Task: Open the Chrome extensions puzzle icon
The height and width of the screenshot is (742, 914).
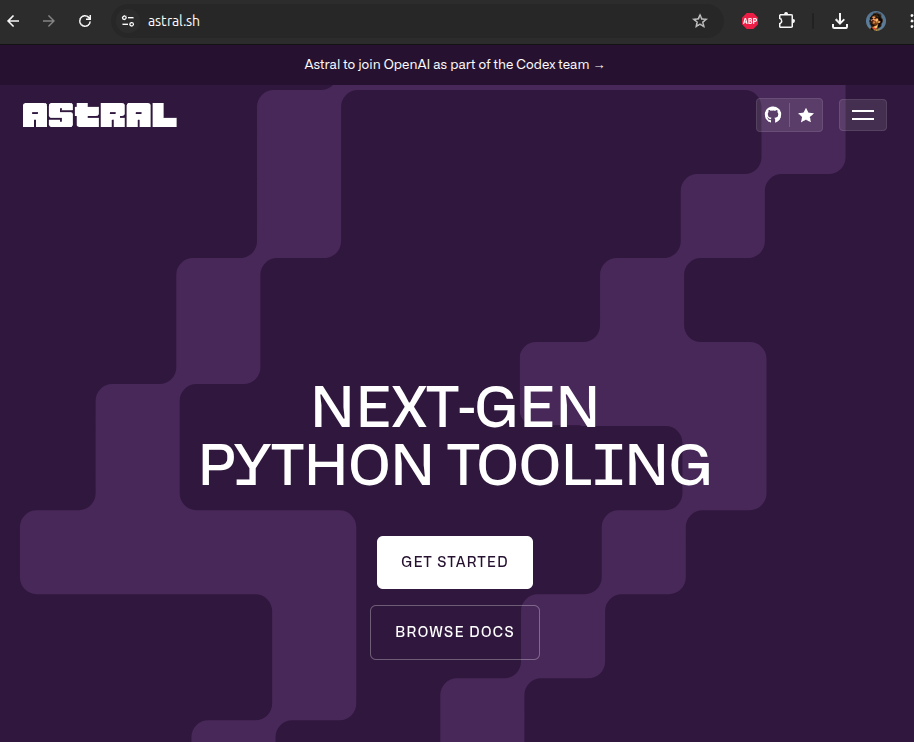Action: [x=786, y=21]
